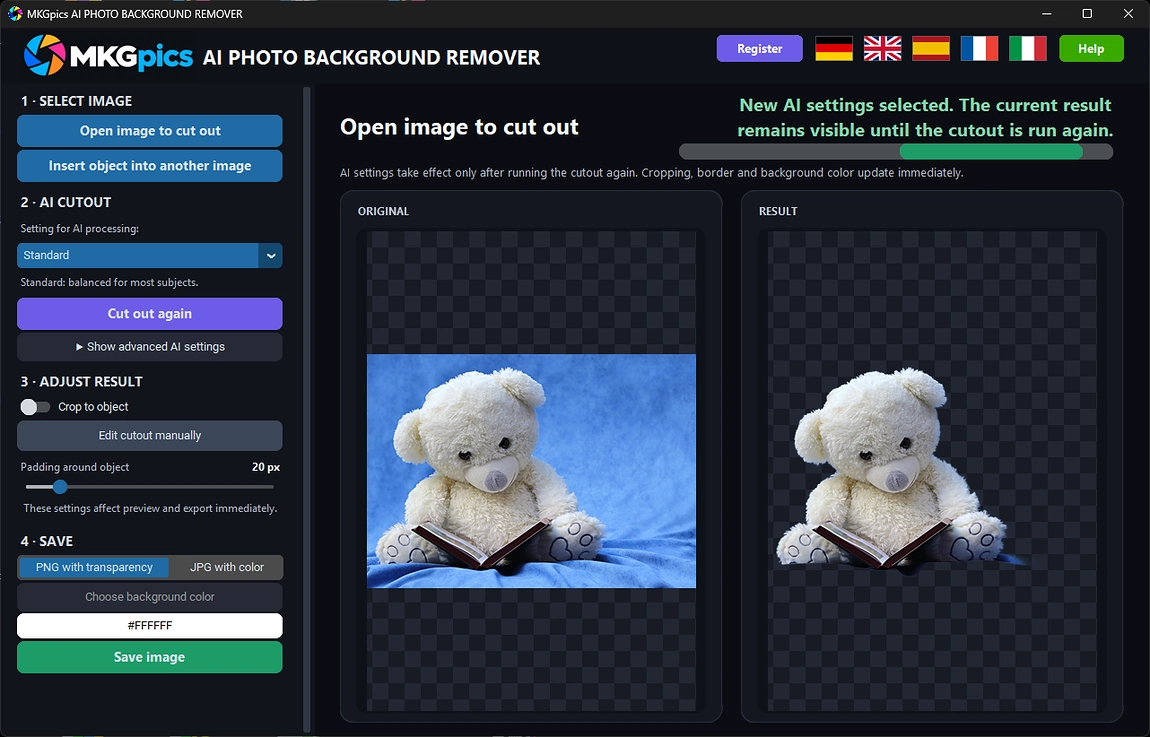Click the '4 · SAVE' heading
Viewport: 1150px width, 737px height.
click(x=47, y=541)
